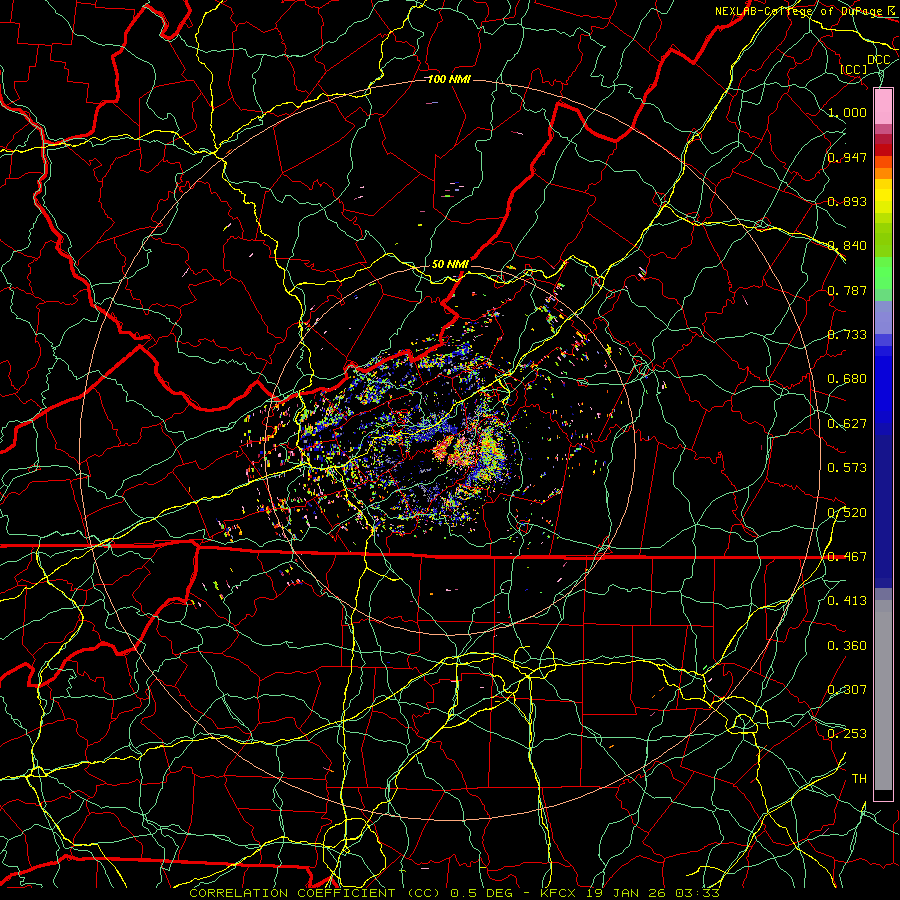Select the 0.893 legend value

click(x=847, y=201)
